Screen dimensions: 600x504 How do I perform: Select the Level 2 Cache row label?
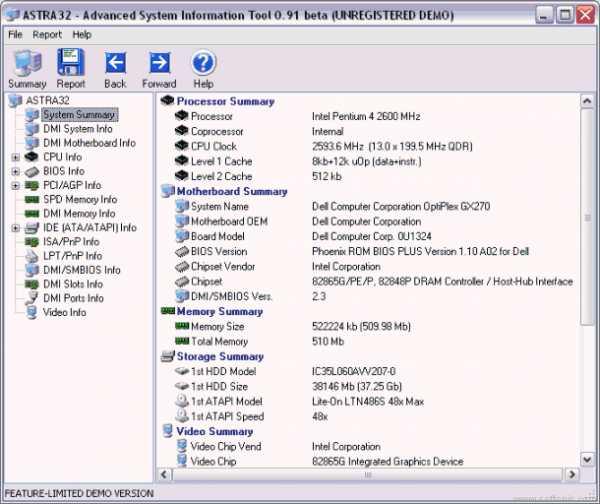(222, 176)
